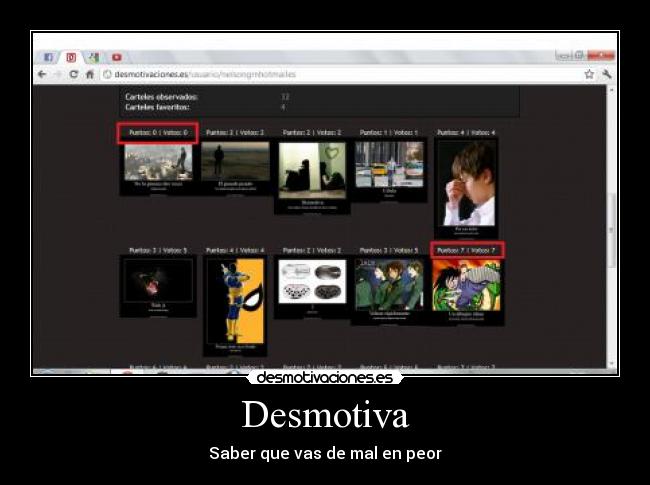Open the poster of person on cliff over city
The height and width of the screenshot is (485, 650).
pyautogui.click(x=158, y=169)
